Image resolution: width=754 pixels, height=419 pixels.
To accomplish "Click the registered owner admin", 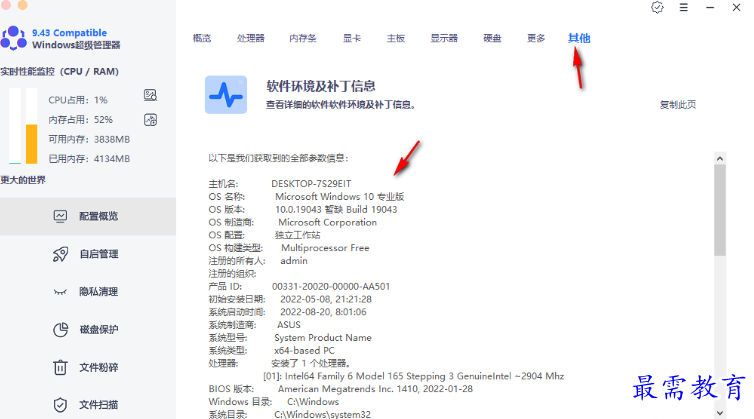I will click(294, 261).
